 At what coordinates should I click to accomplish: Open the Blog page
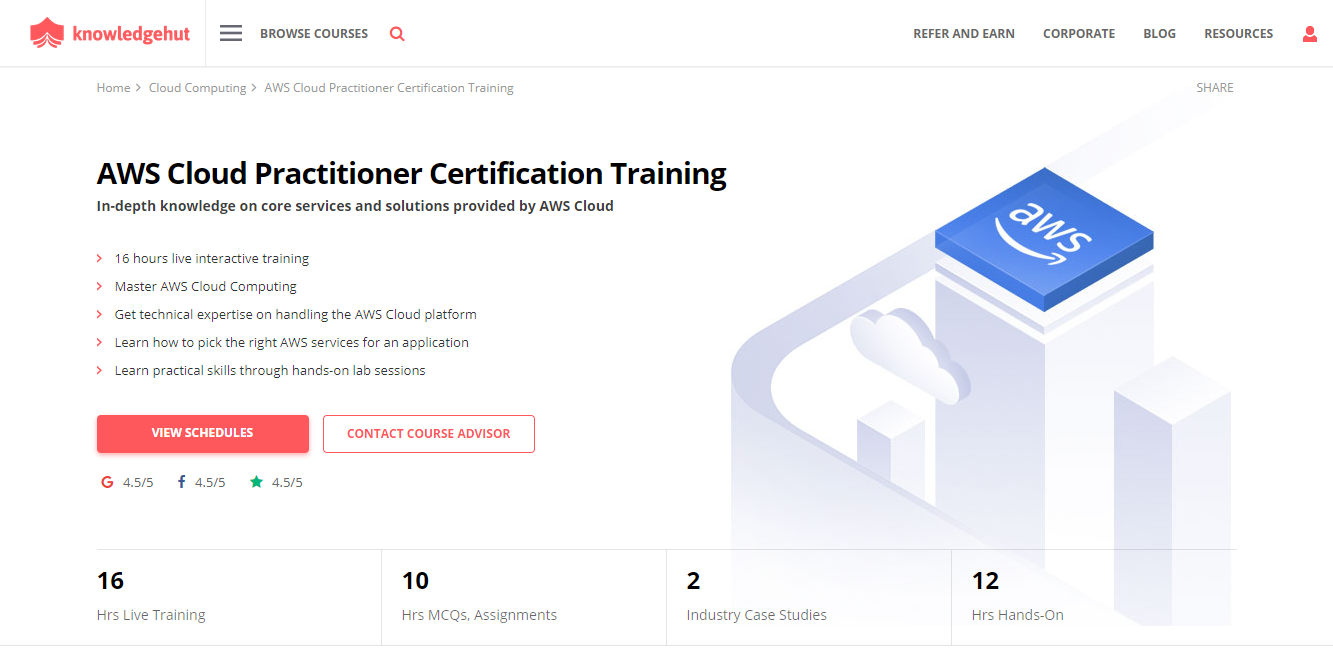pos(1159,33)
